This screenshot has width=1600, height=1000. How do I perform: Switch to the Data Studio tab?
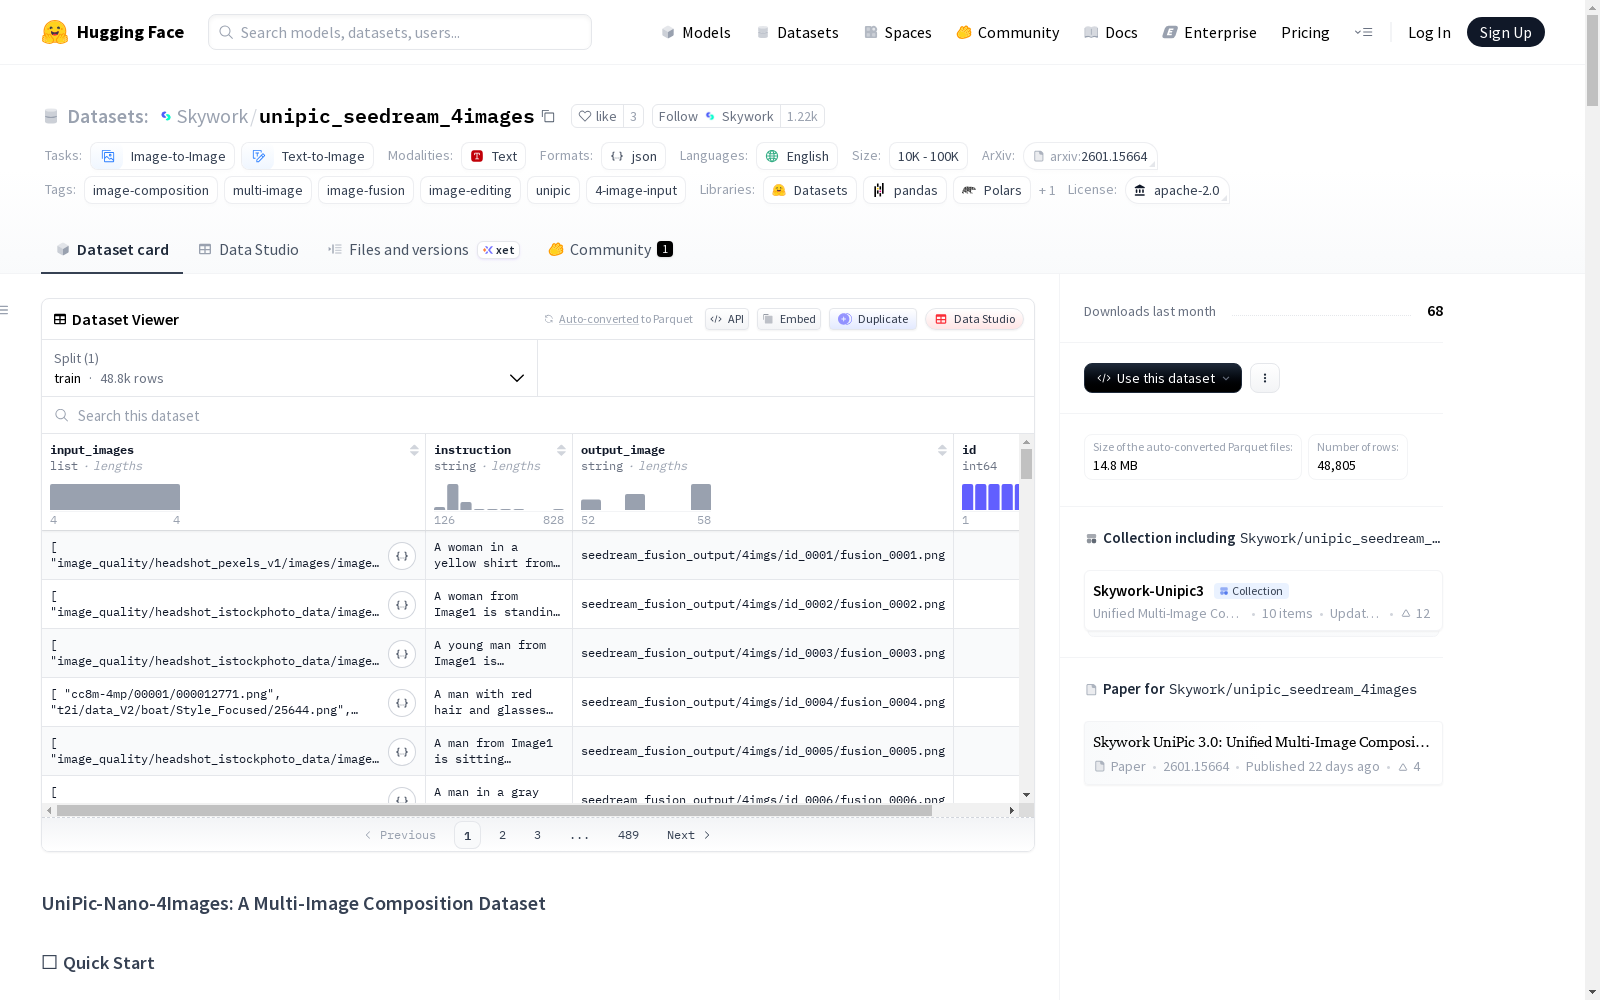(x=249, y=250)
